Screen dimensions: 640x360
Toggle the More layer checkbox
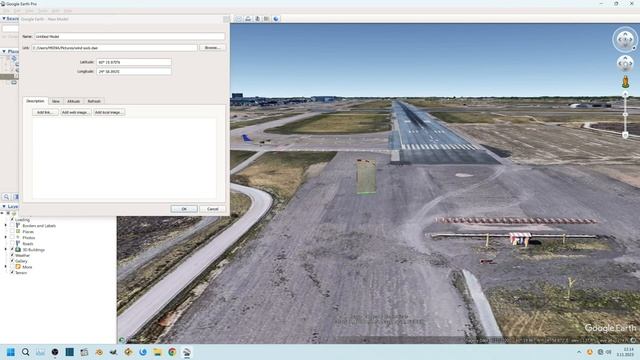[12, 267]
